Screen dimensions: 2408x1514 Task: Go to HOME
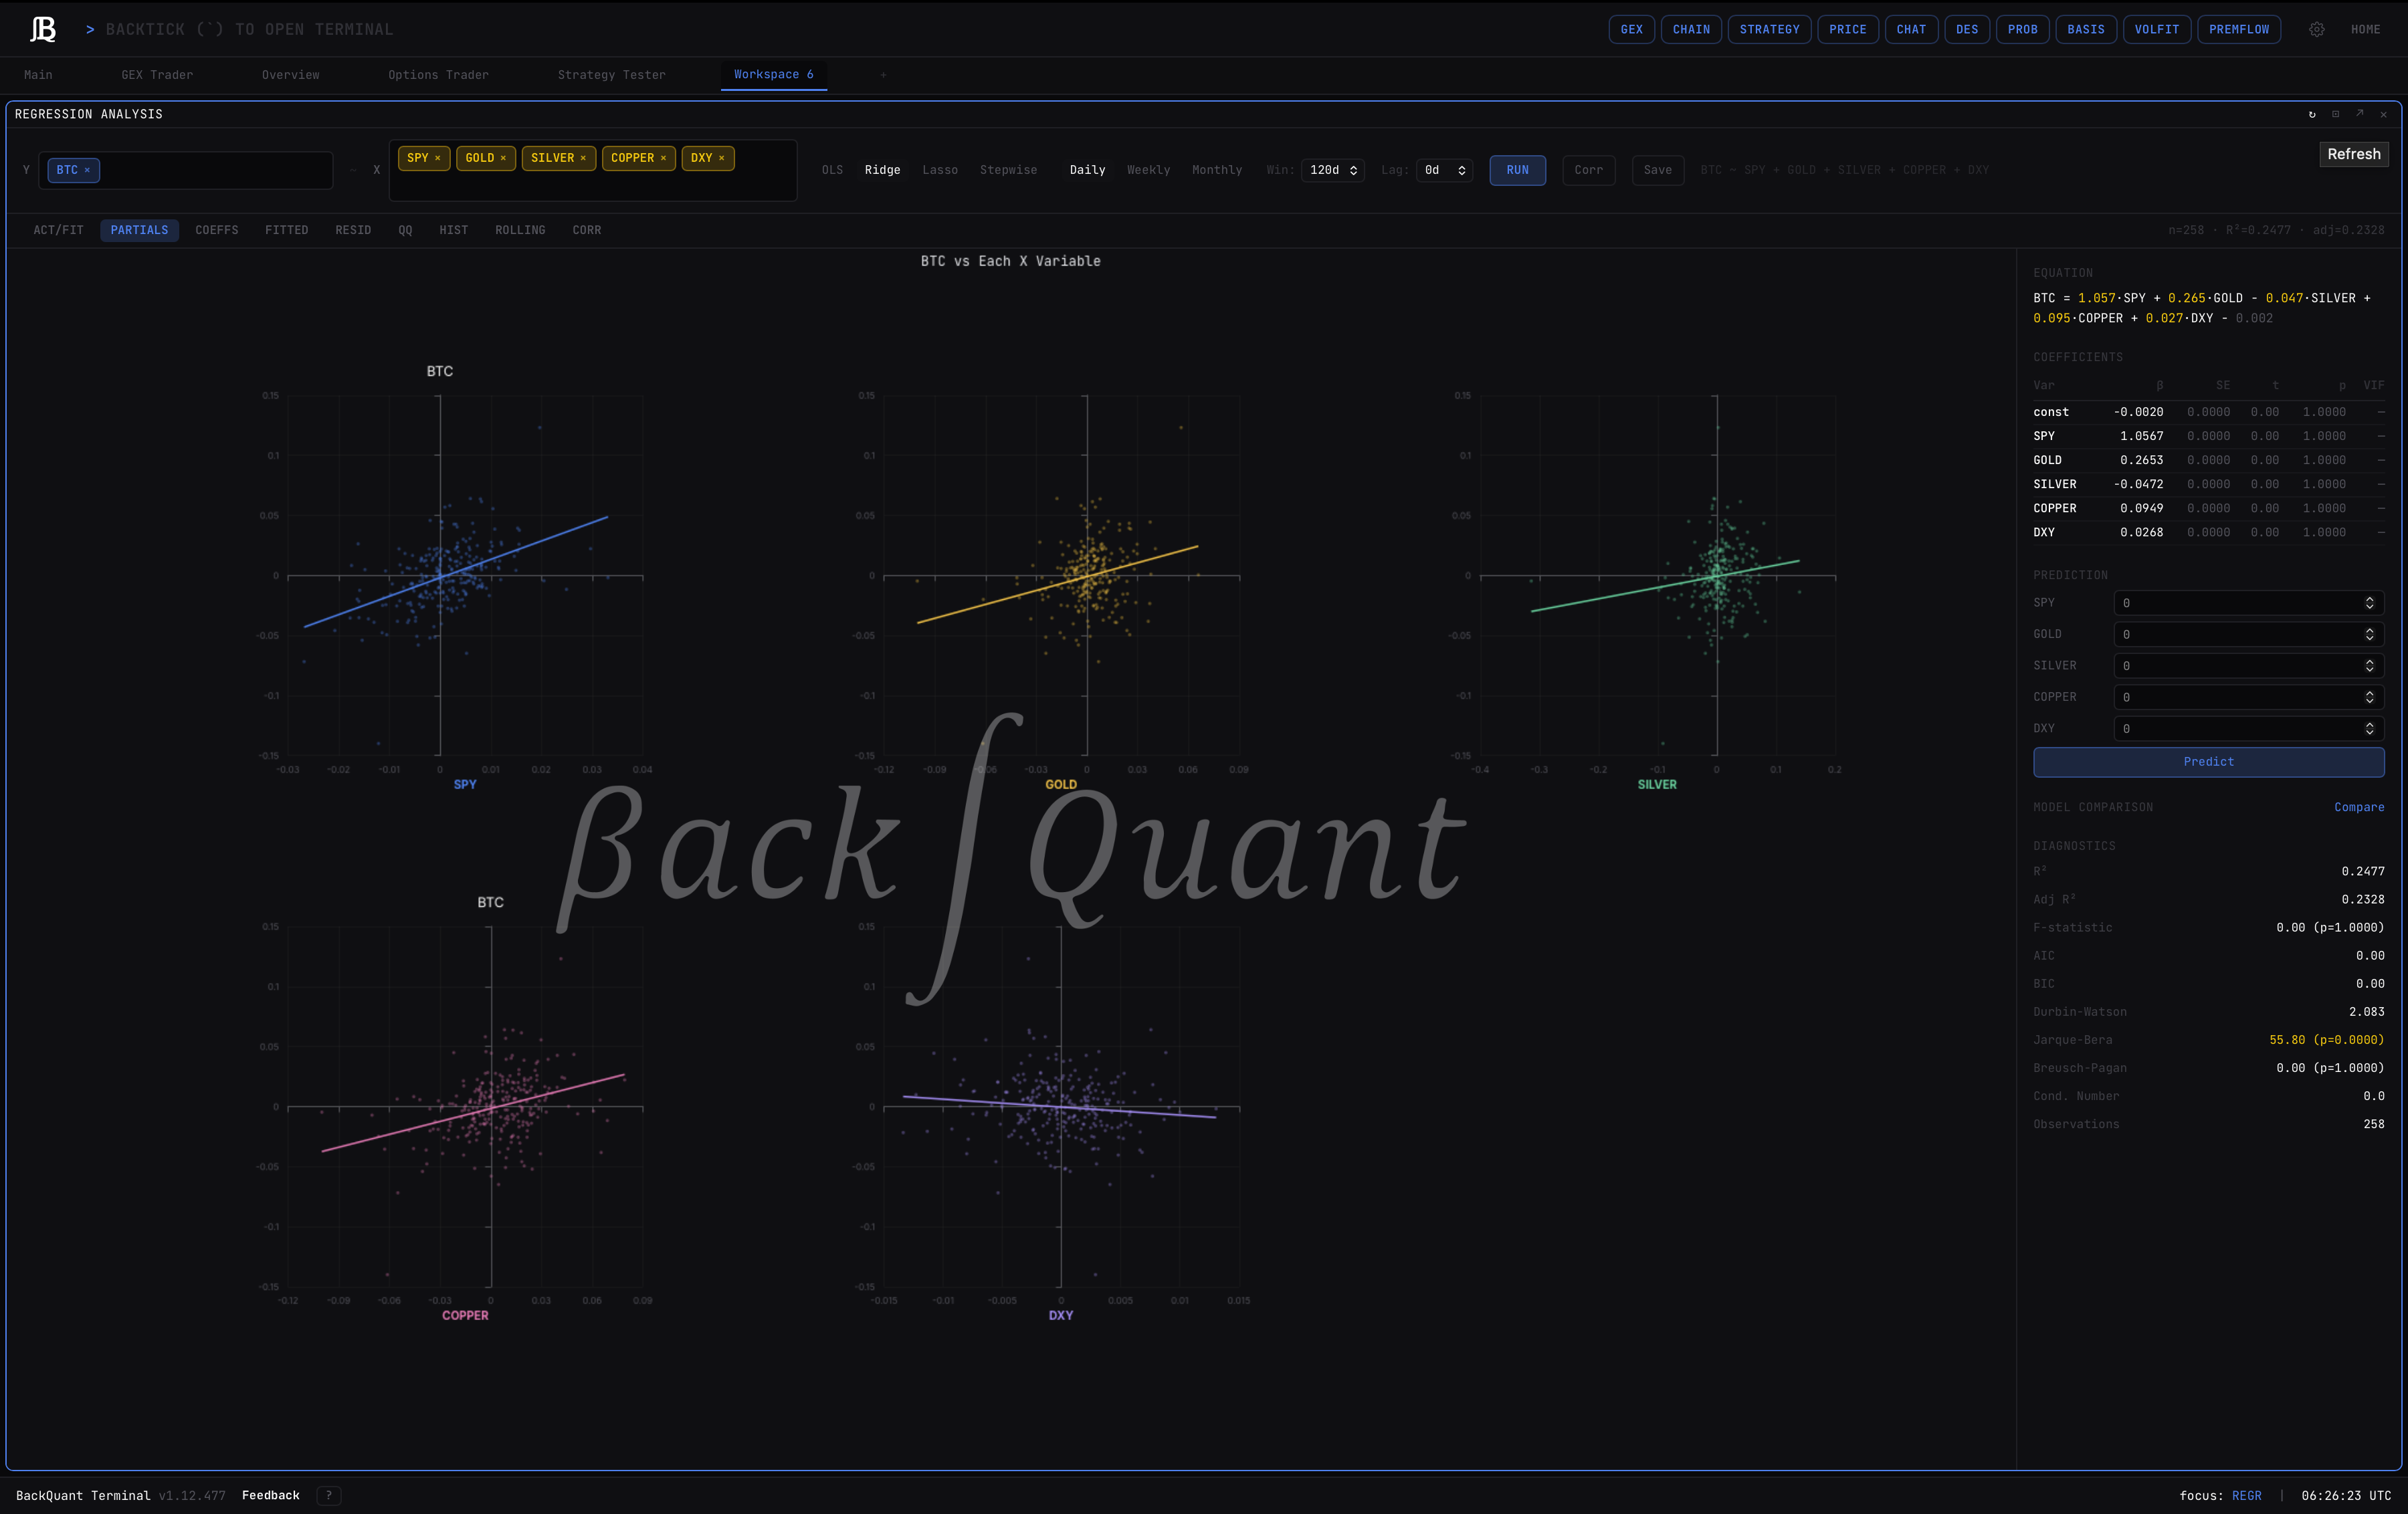pos(2365,30)
